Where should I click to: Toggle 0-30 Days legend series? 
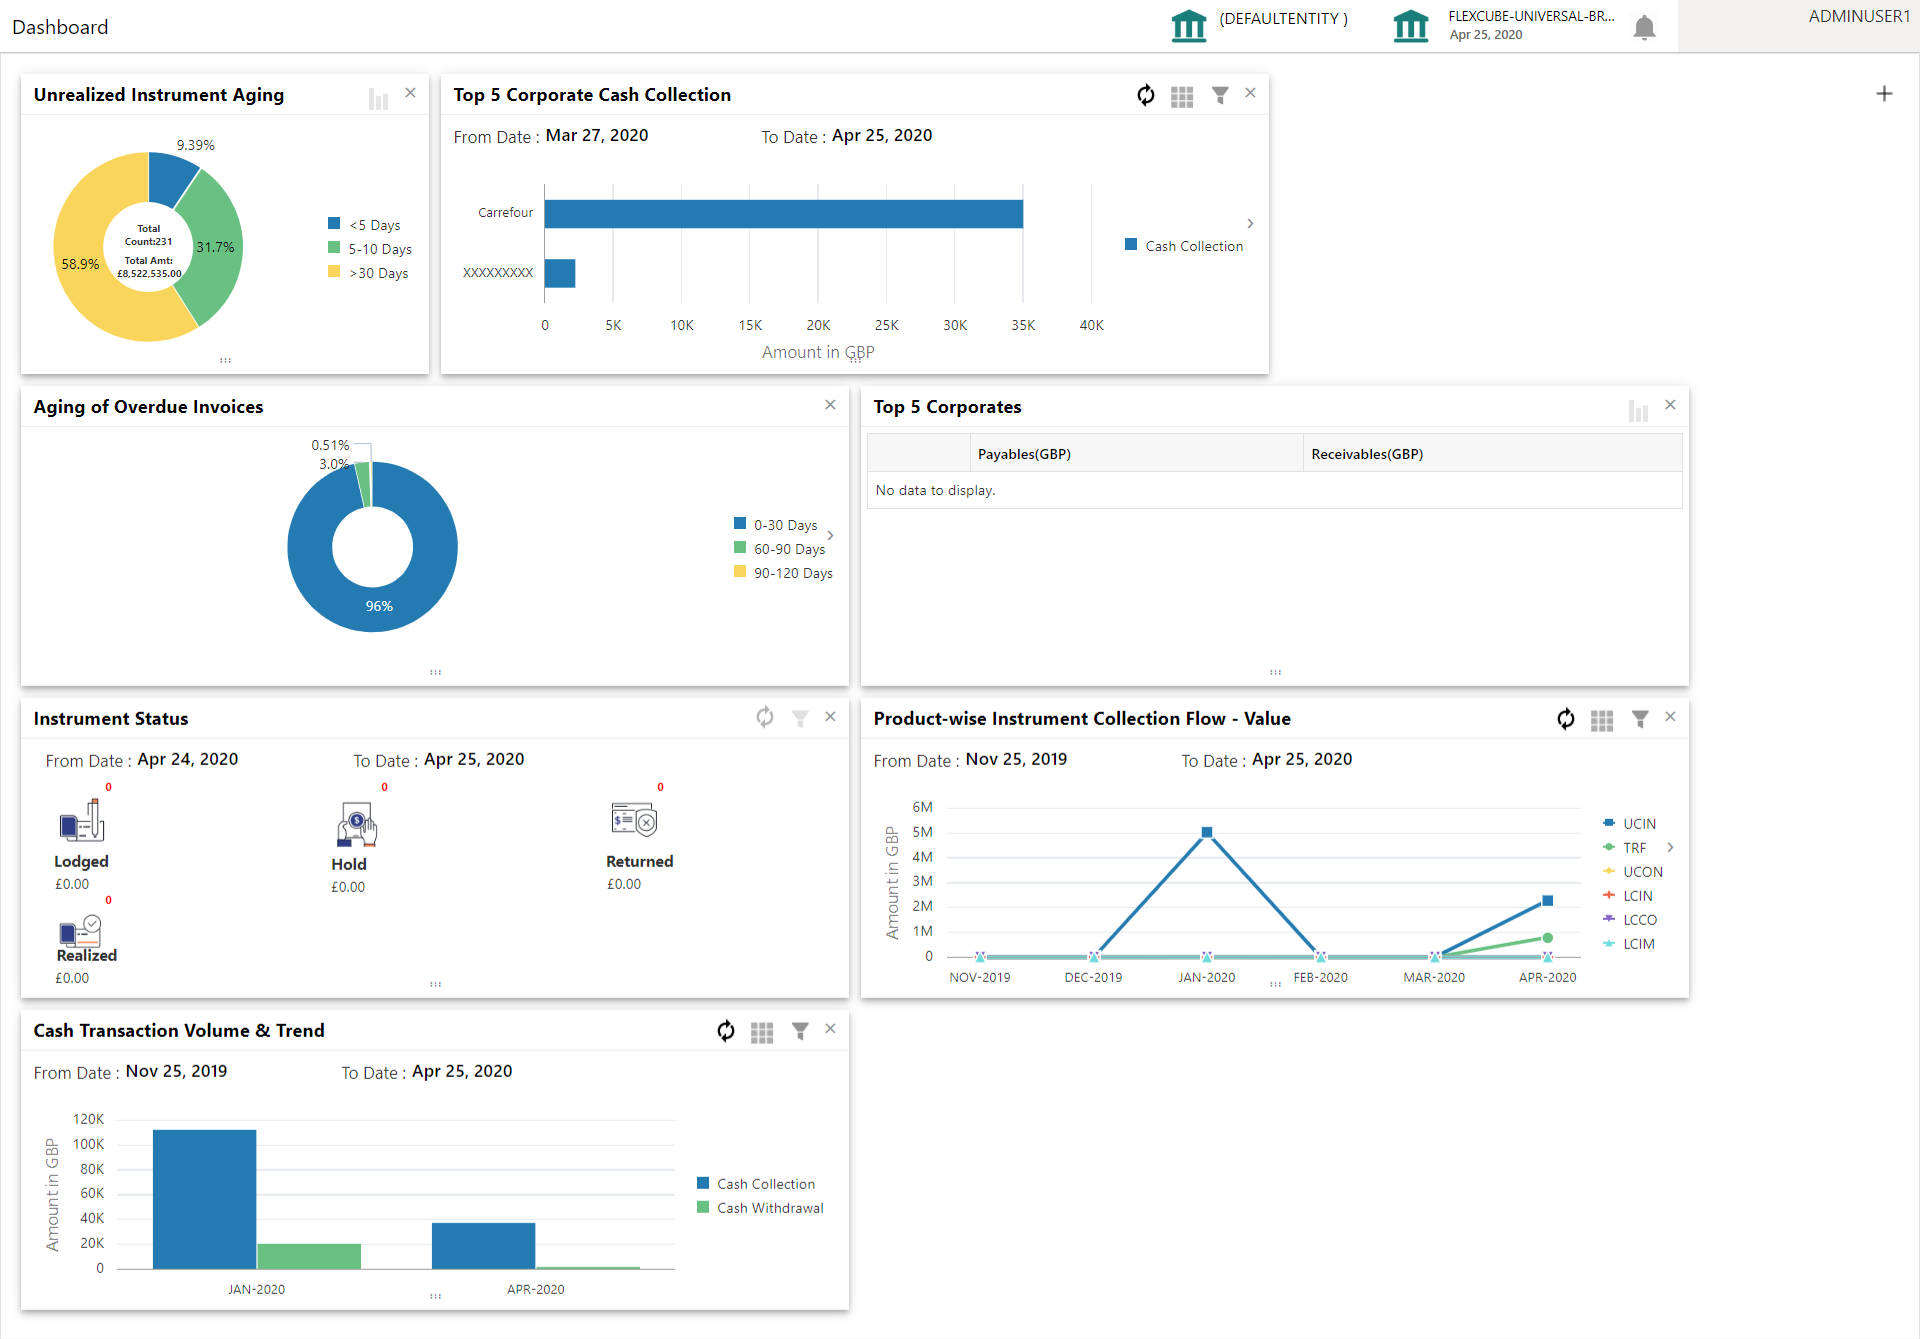(x=776, y=524)
